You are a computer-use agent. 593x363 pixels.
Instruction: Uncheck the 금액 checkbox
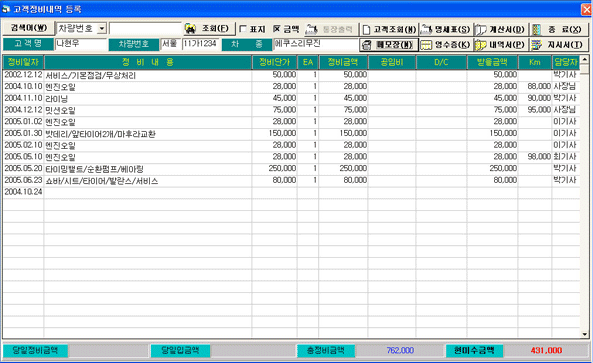276,29
